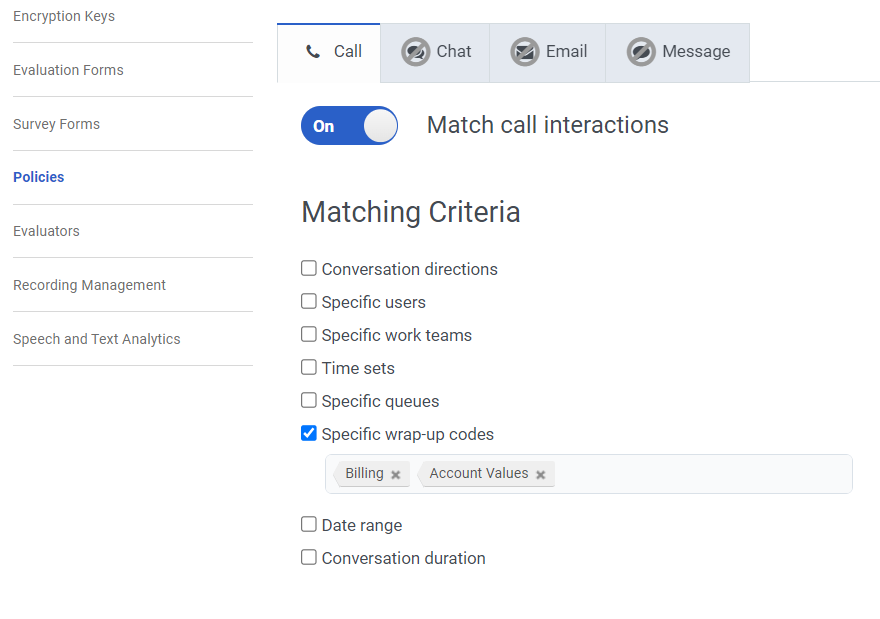Open Speech and Text Analytics
The width and height of the screenshot is (880, 619).
96,339
